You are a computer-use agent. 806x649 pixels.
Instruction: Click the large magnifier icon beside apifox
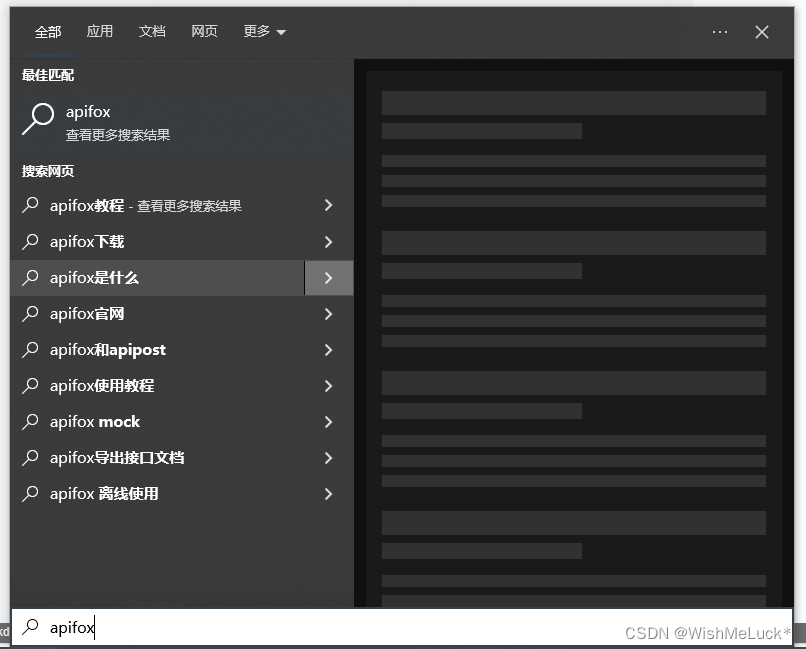point(38,119)
